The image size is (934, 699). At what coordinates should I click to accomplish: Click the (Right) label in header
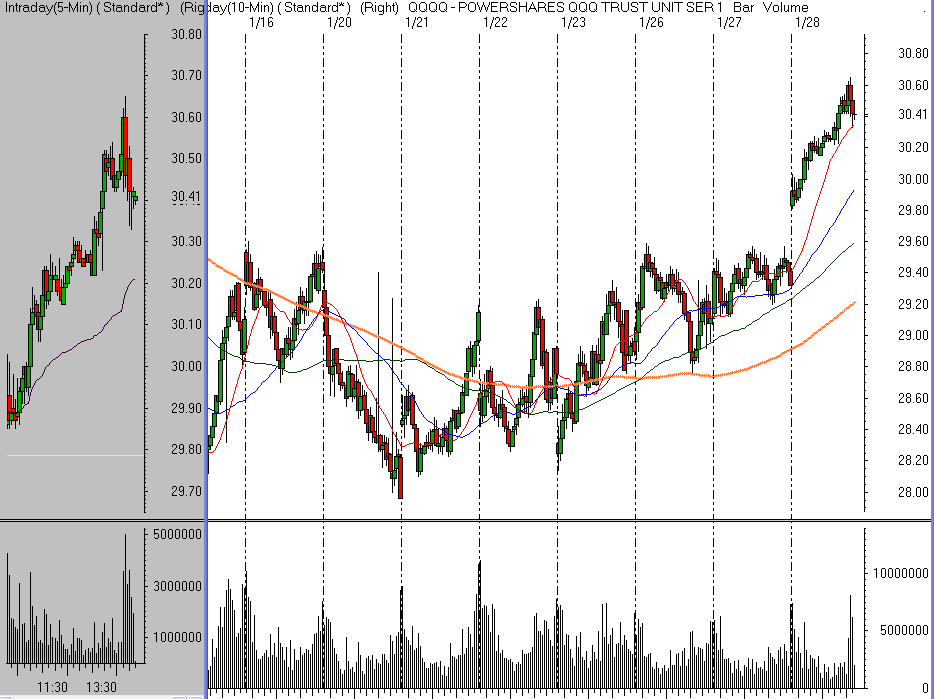tap(379, 8)
